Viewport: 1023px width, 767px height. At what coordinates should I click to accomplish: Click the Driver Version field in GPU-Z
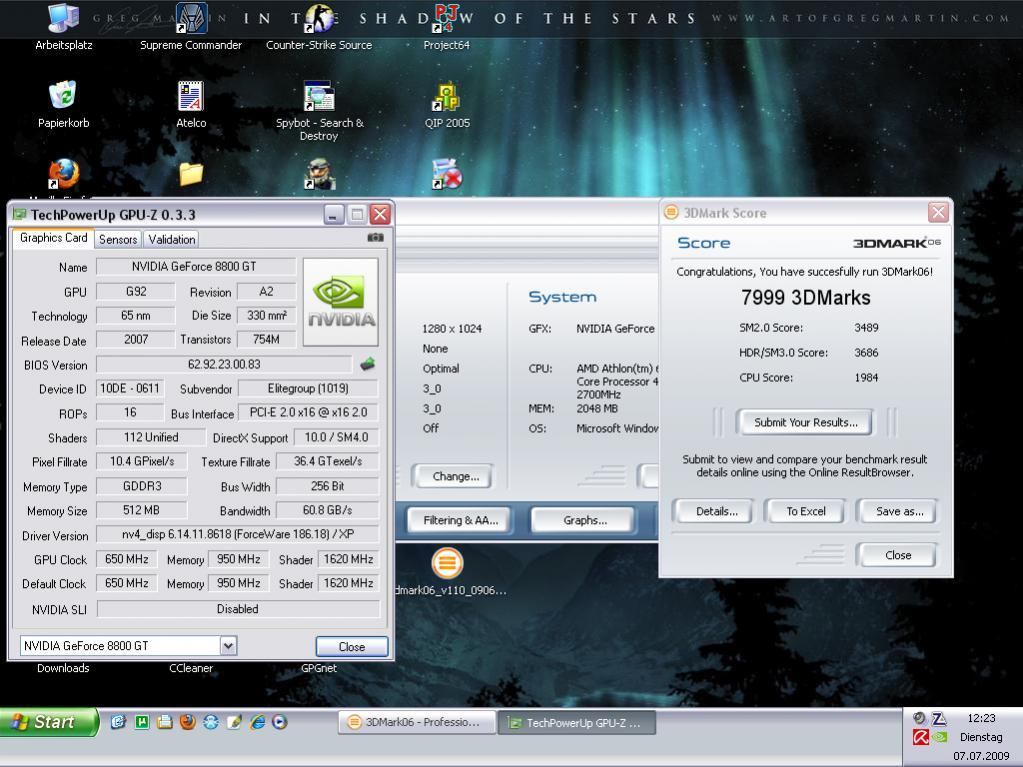(x=237, y=534)
